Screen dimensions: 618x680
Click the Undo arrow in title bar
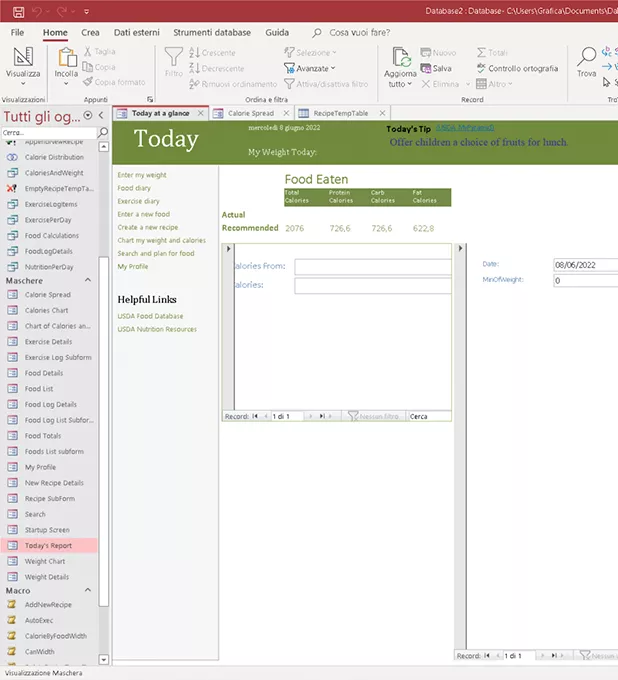(37, 11)
